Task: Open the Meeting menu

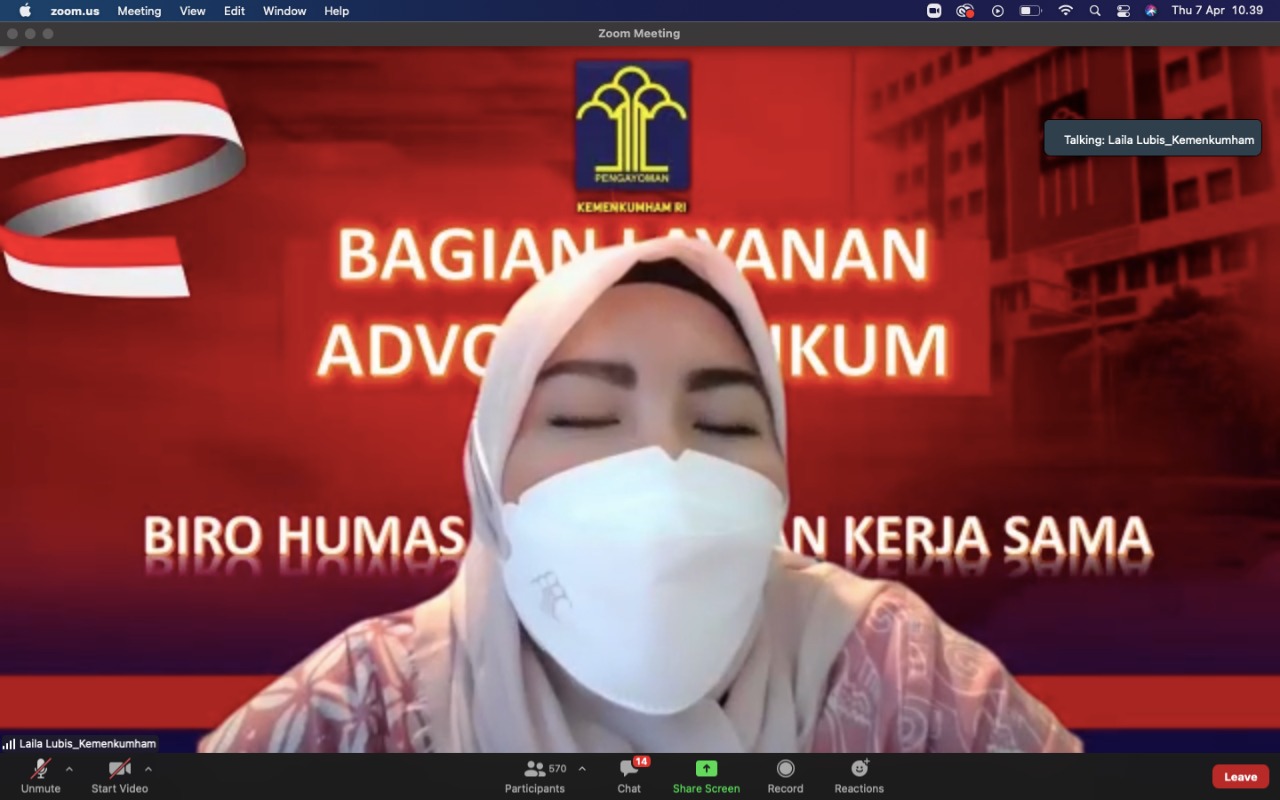Action: point(139,11)
